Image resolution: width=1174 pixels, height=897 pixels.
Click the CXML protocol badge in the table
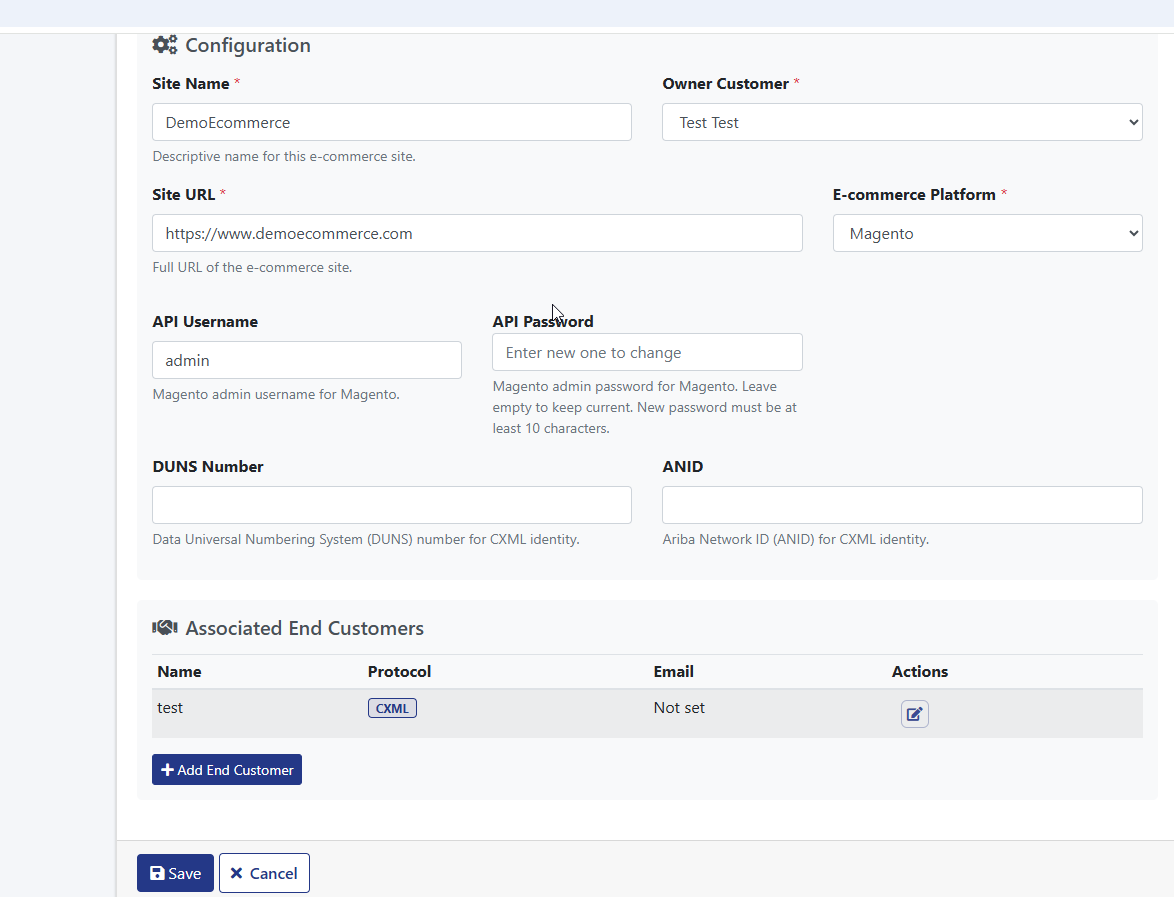[x=392, y=707]
